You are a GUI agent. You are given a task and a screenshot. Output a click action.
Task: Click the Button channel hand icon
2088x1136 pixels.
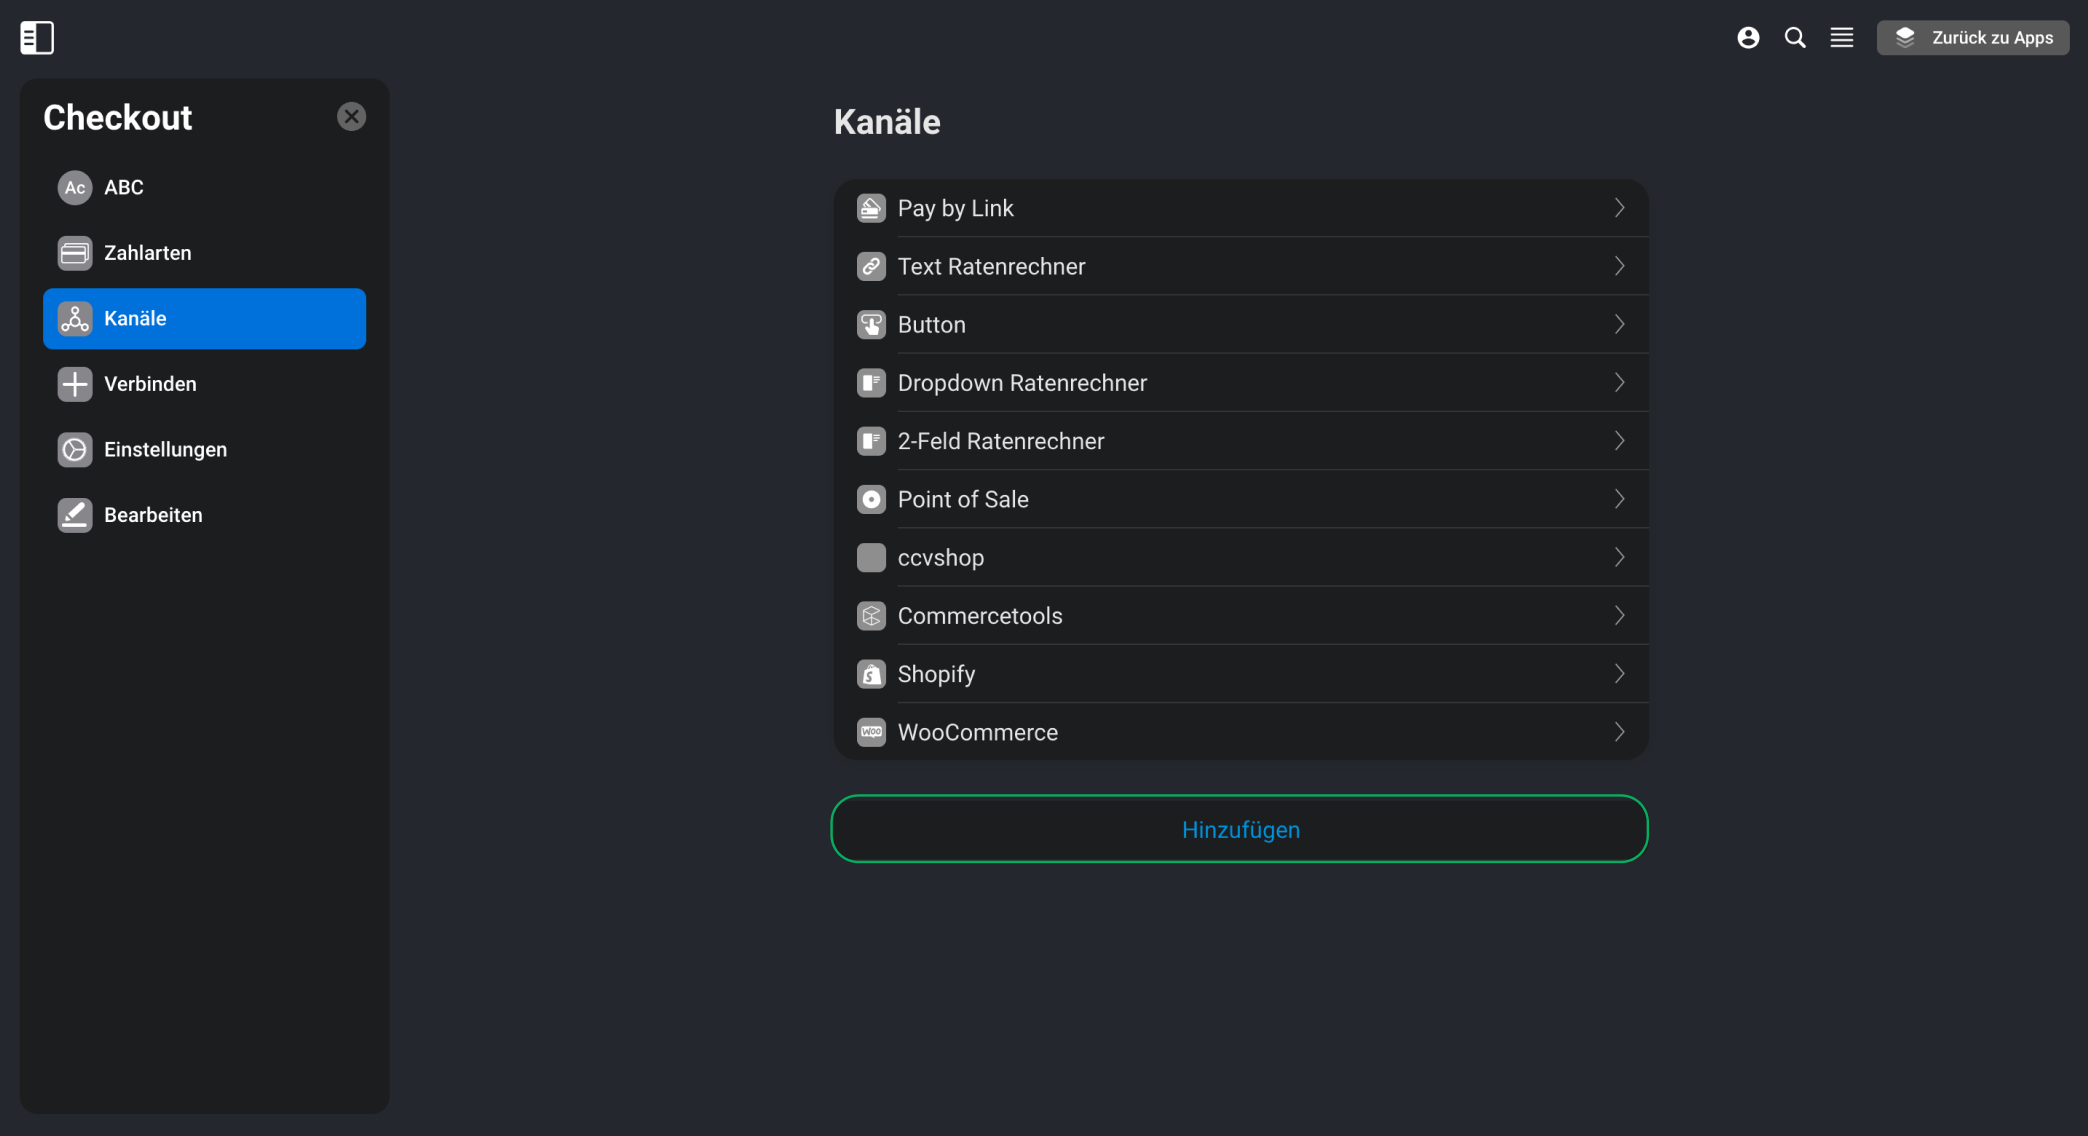[x=871, y=325]
